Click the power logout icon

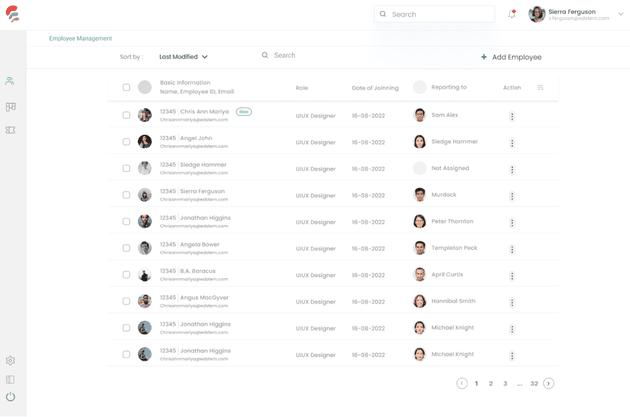pos(10,397)
